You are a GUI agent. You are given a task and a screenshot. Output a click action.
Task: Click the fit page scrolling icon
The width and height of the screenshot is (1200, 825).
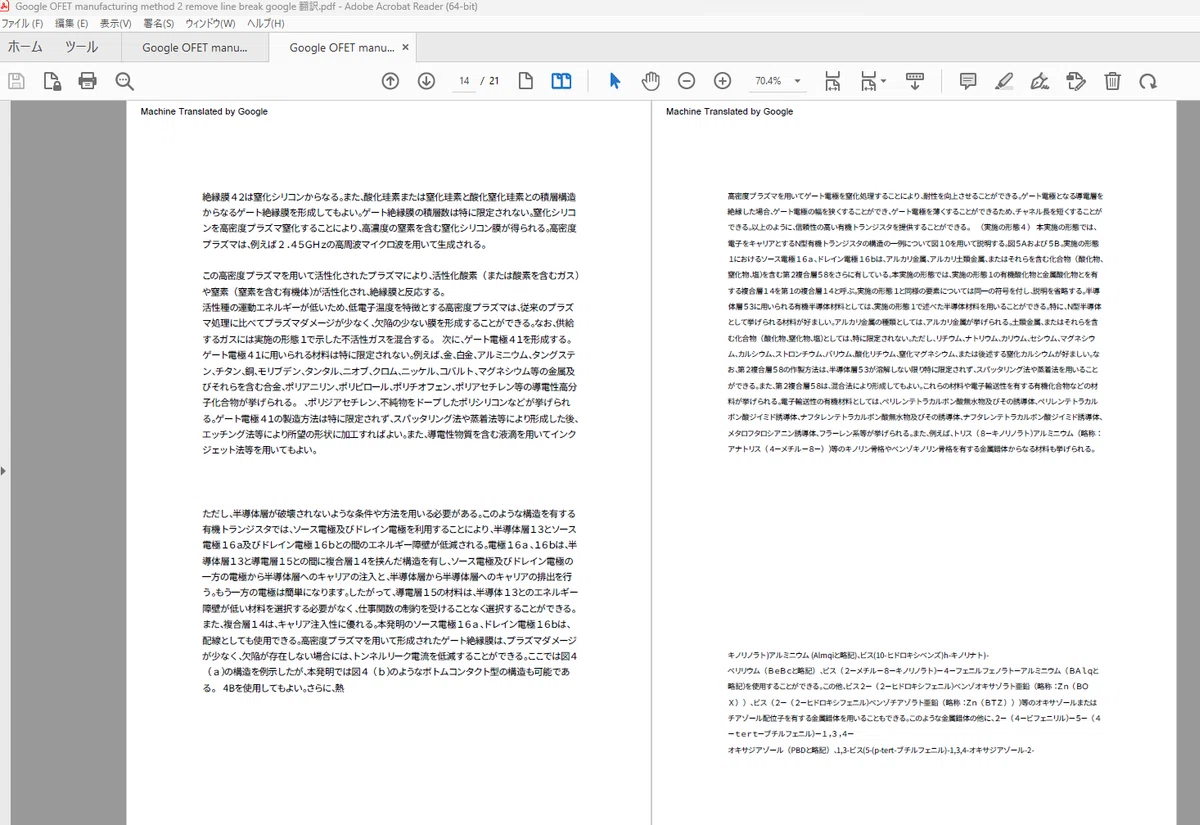(x=832, y=81)
